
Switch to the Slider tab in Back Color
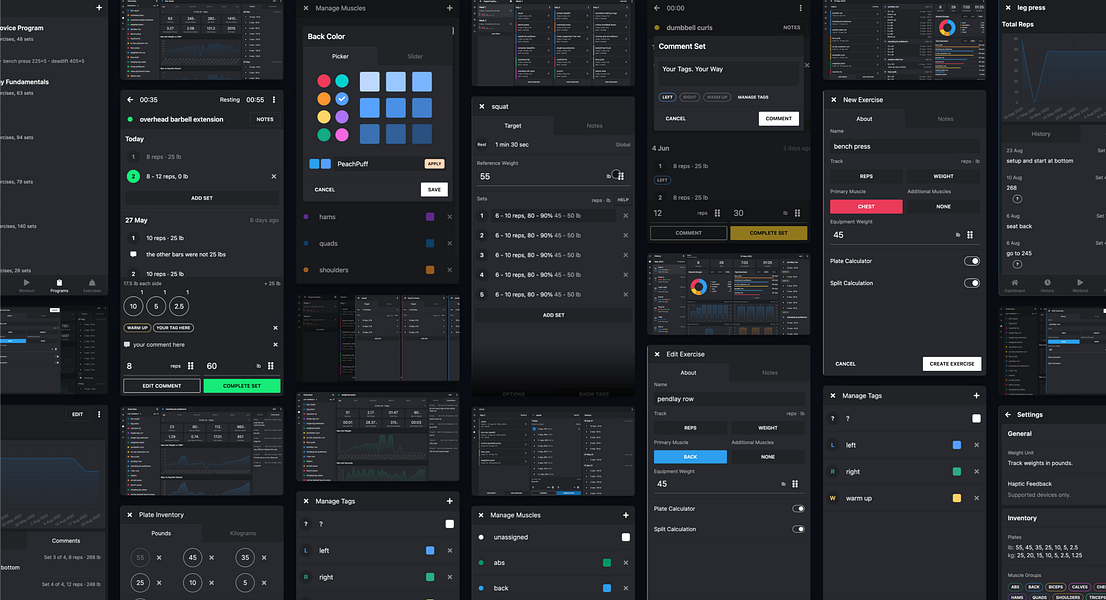[415, 56]
